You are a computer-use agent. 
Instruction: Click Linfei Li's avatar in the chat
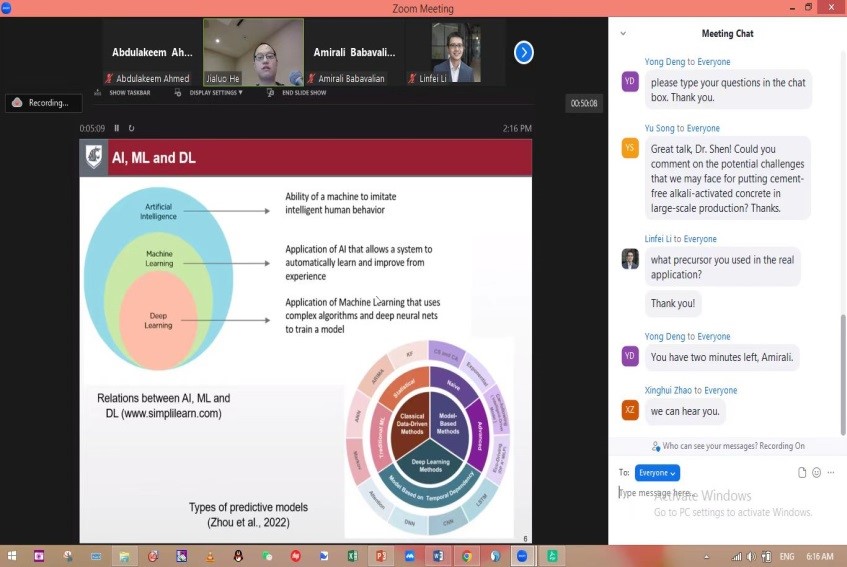click(630, 259)
